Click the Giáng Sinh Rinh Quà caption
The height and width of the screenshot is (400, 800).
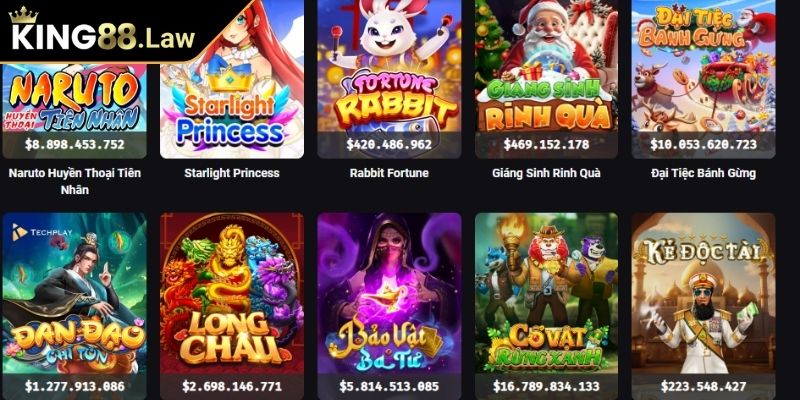tap(546, 173)
